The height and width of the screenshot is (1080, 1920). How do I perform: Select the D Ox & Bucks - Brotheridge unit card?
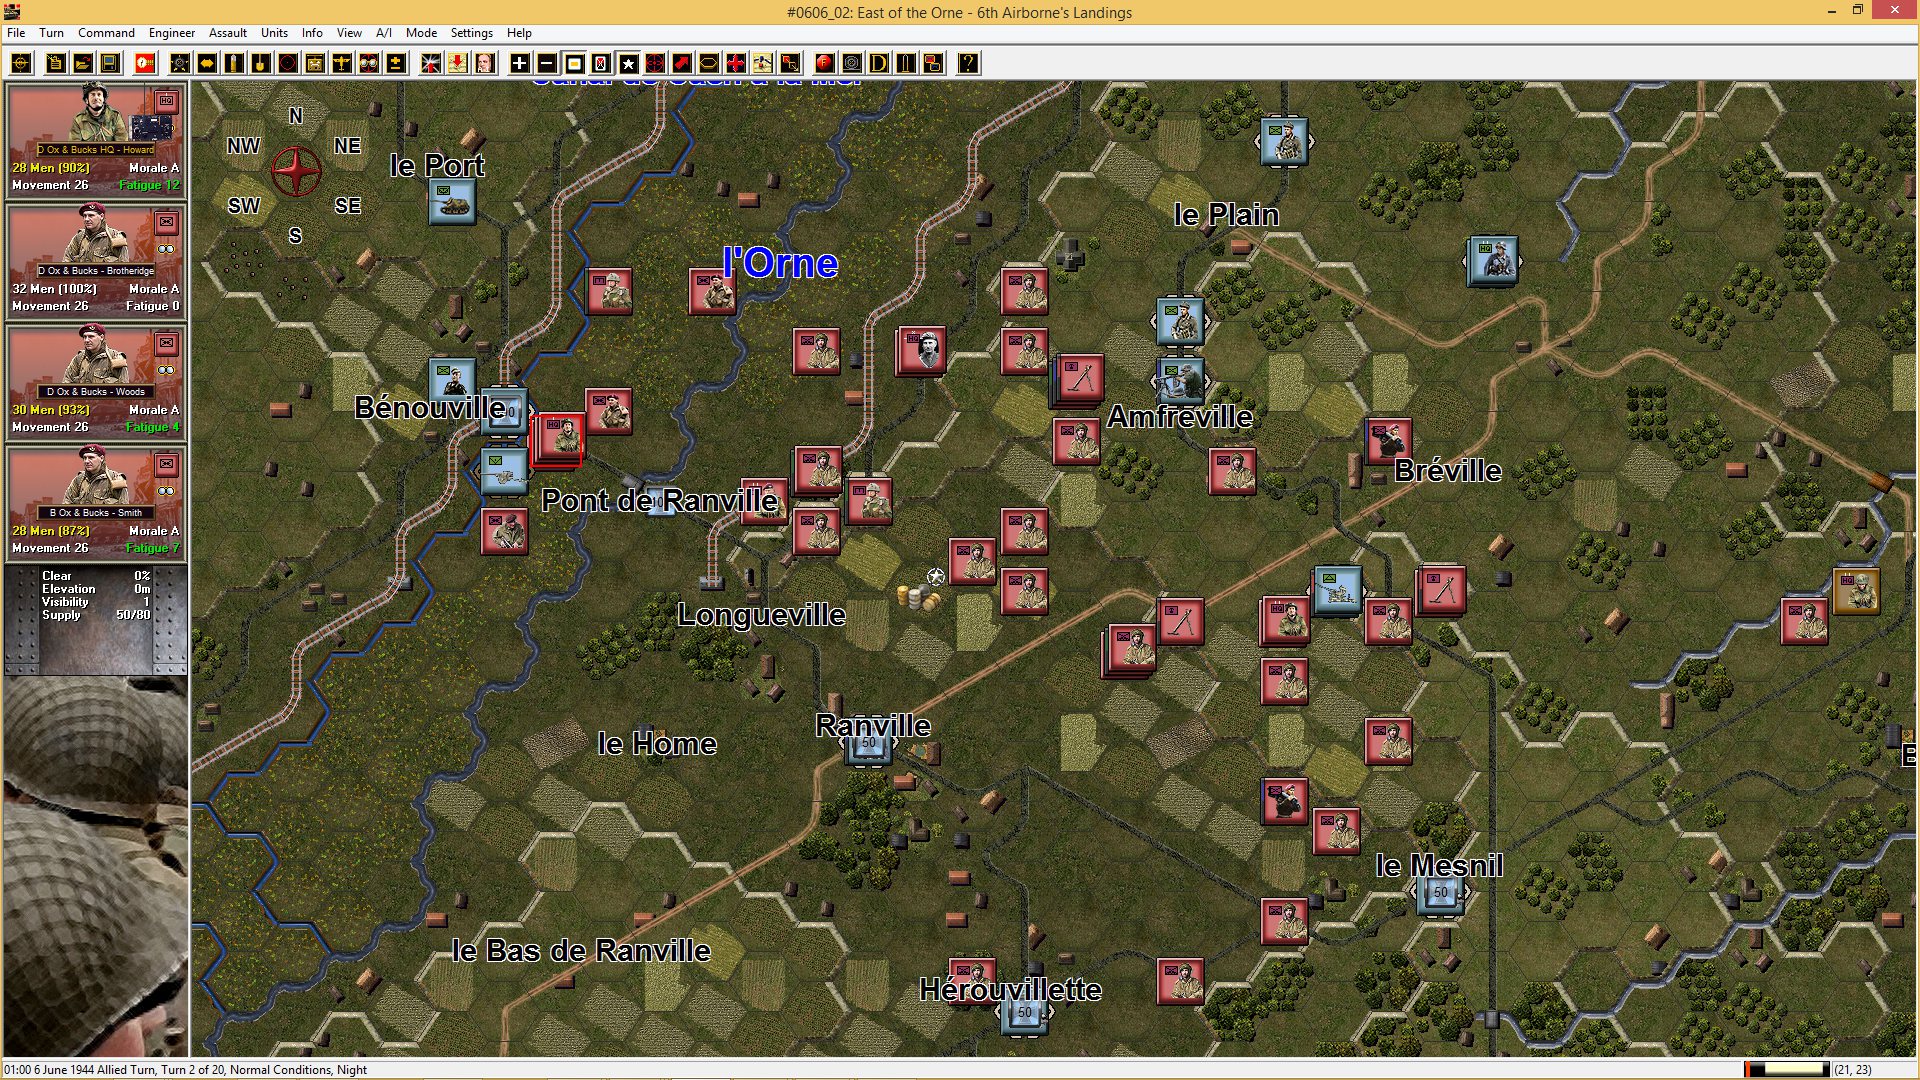[96, 261]
